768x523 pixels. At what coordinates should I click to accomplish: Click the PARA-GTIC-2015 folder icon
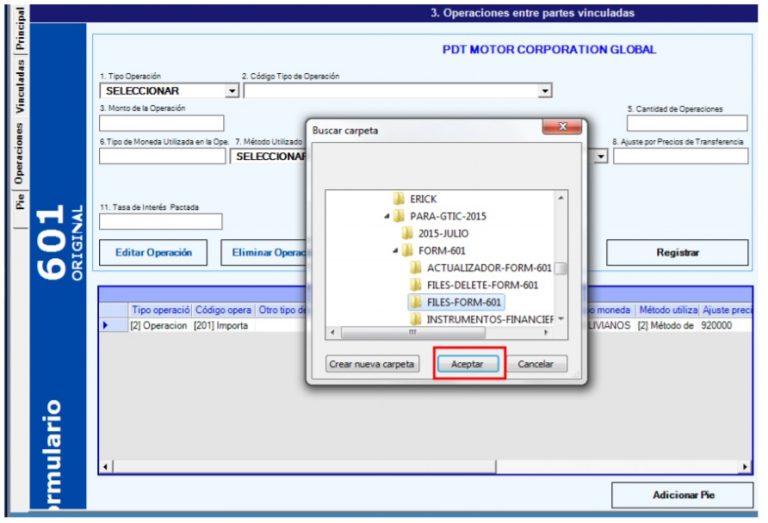(399, 216)
